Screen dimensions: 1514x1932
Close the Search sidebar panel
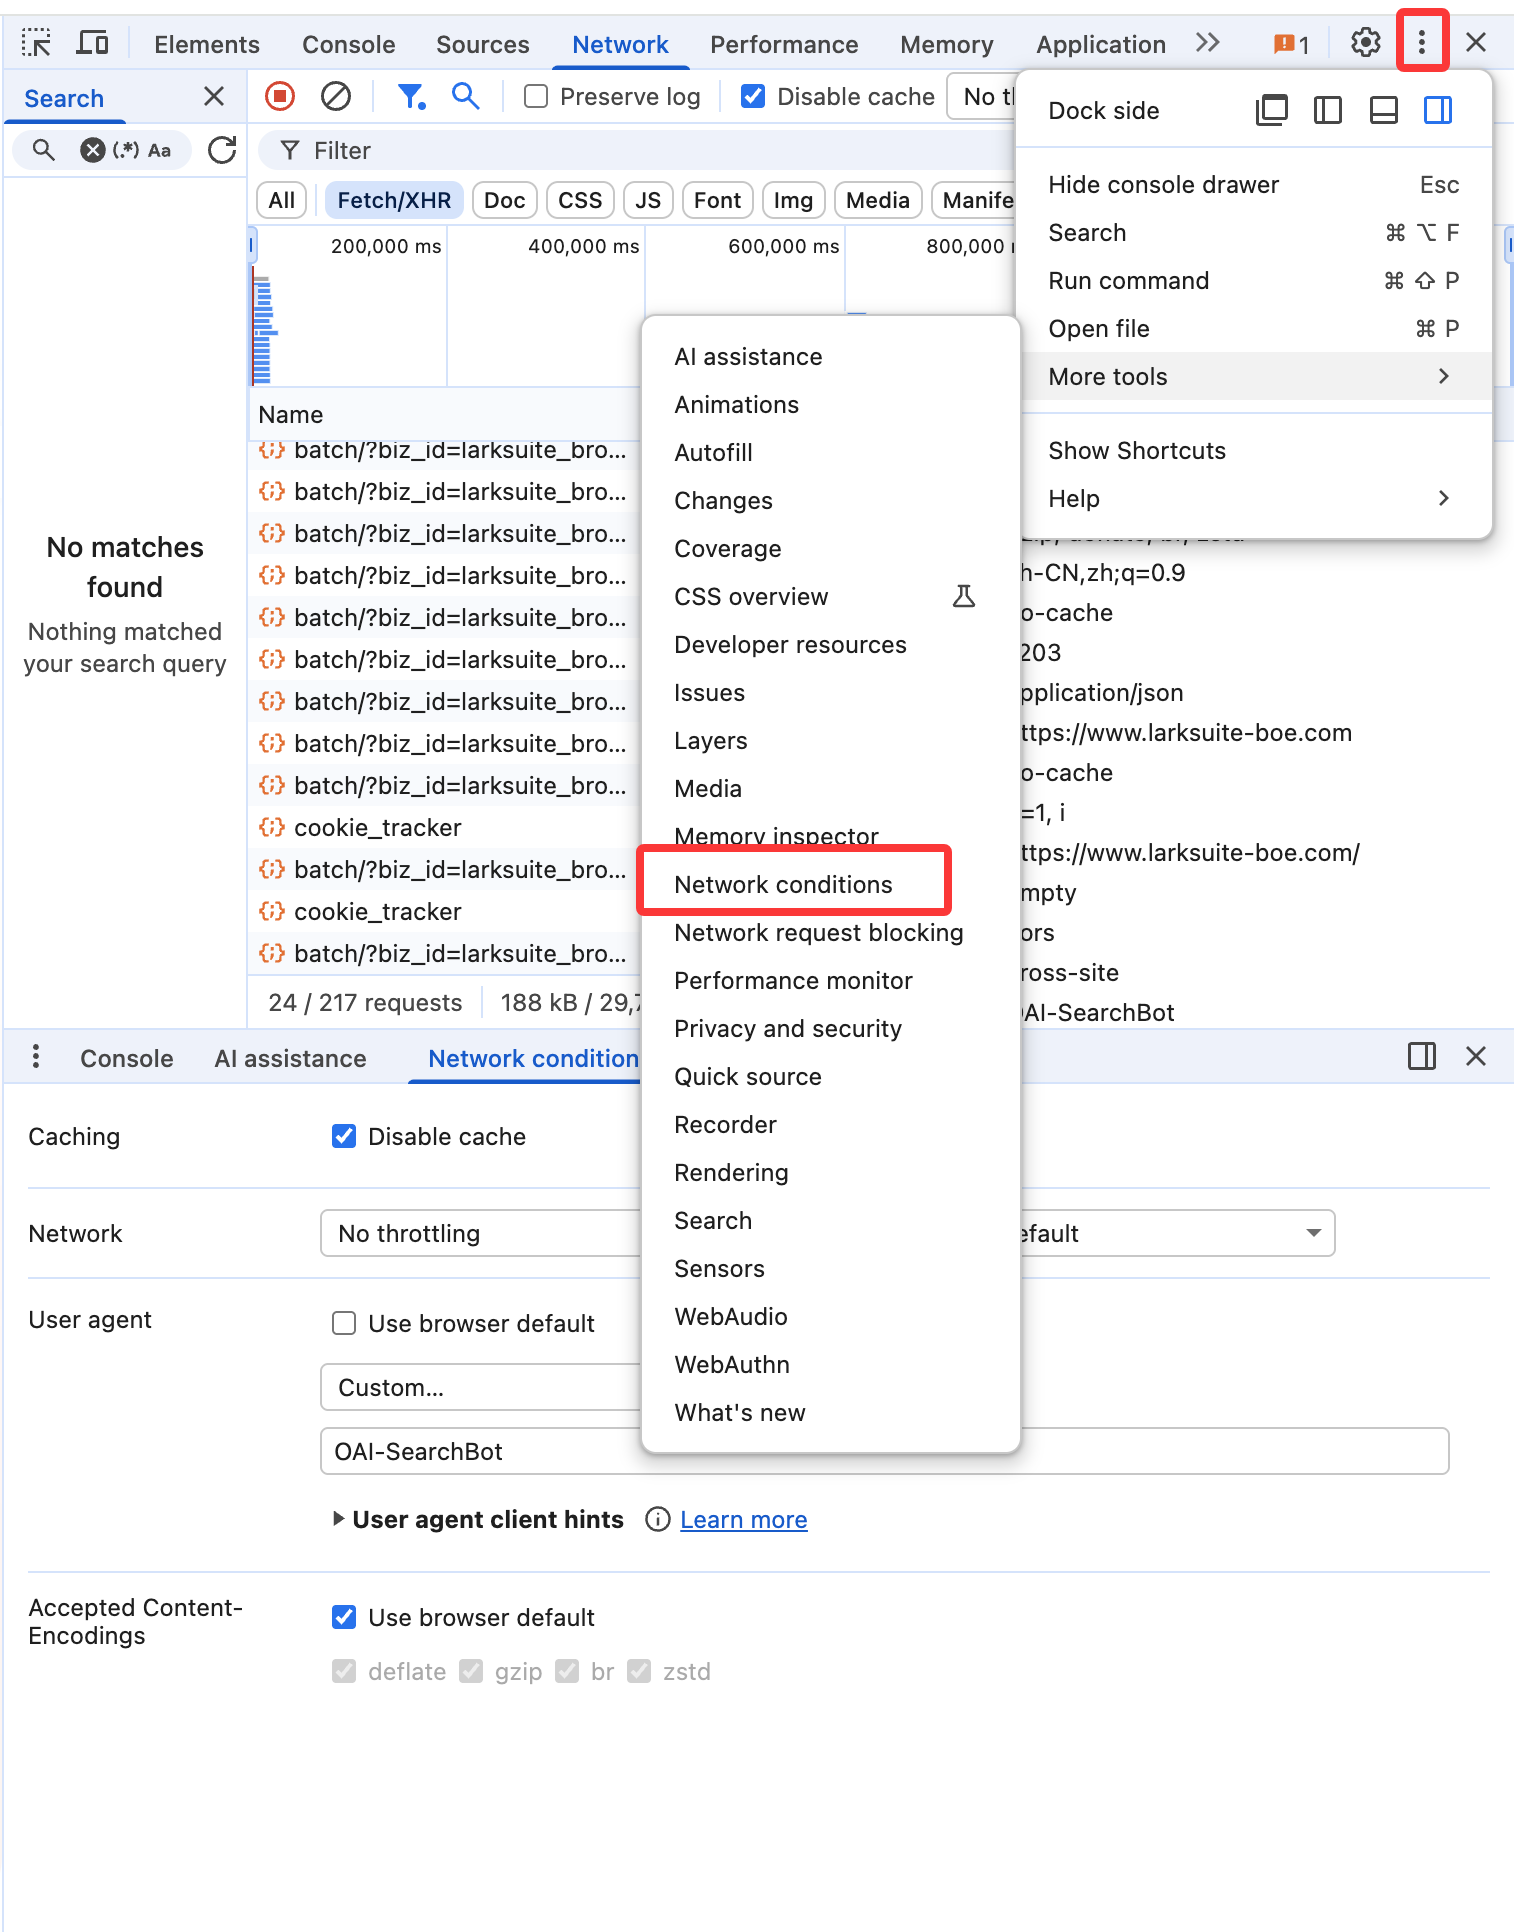[x=214, y=97]
